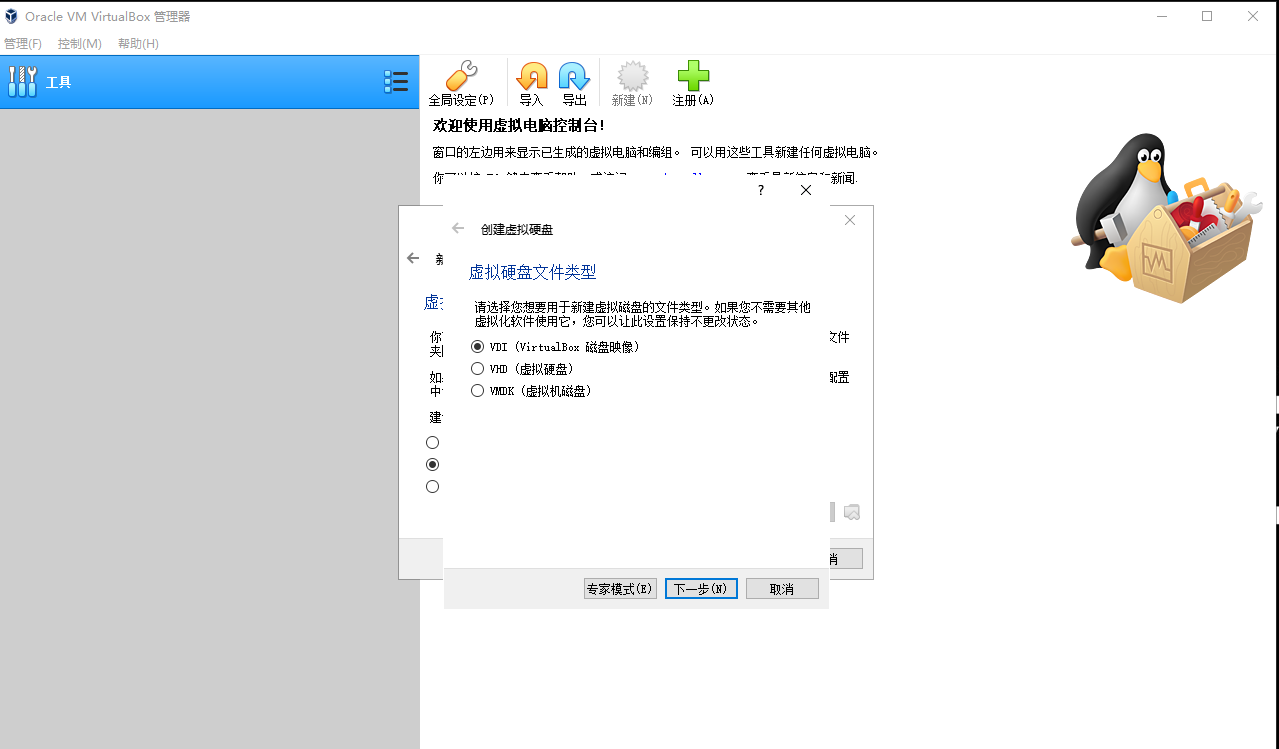Select the VDI disk image option
This screenshot has width=1279, height=749.
pyautogui.click(x=477, y=347)
